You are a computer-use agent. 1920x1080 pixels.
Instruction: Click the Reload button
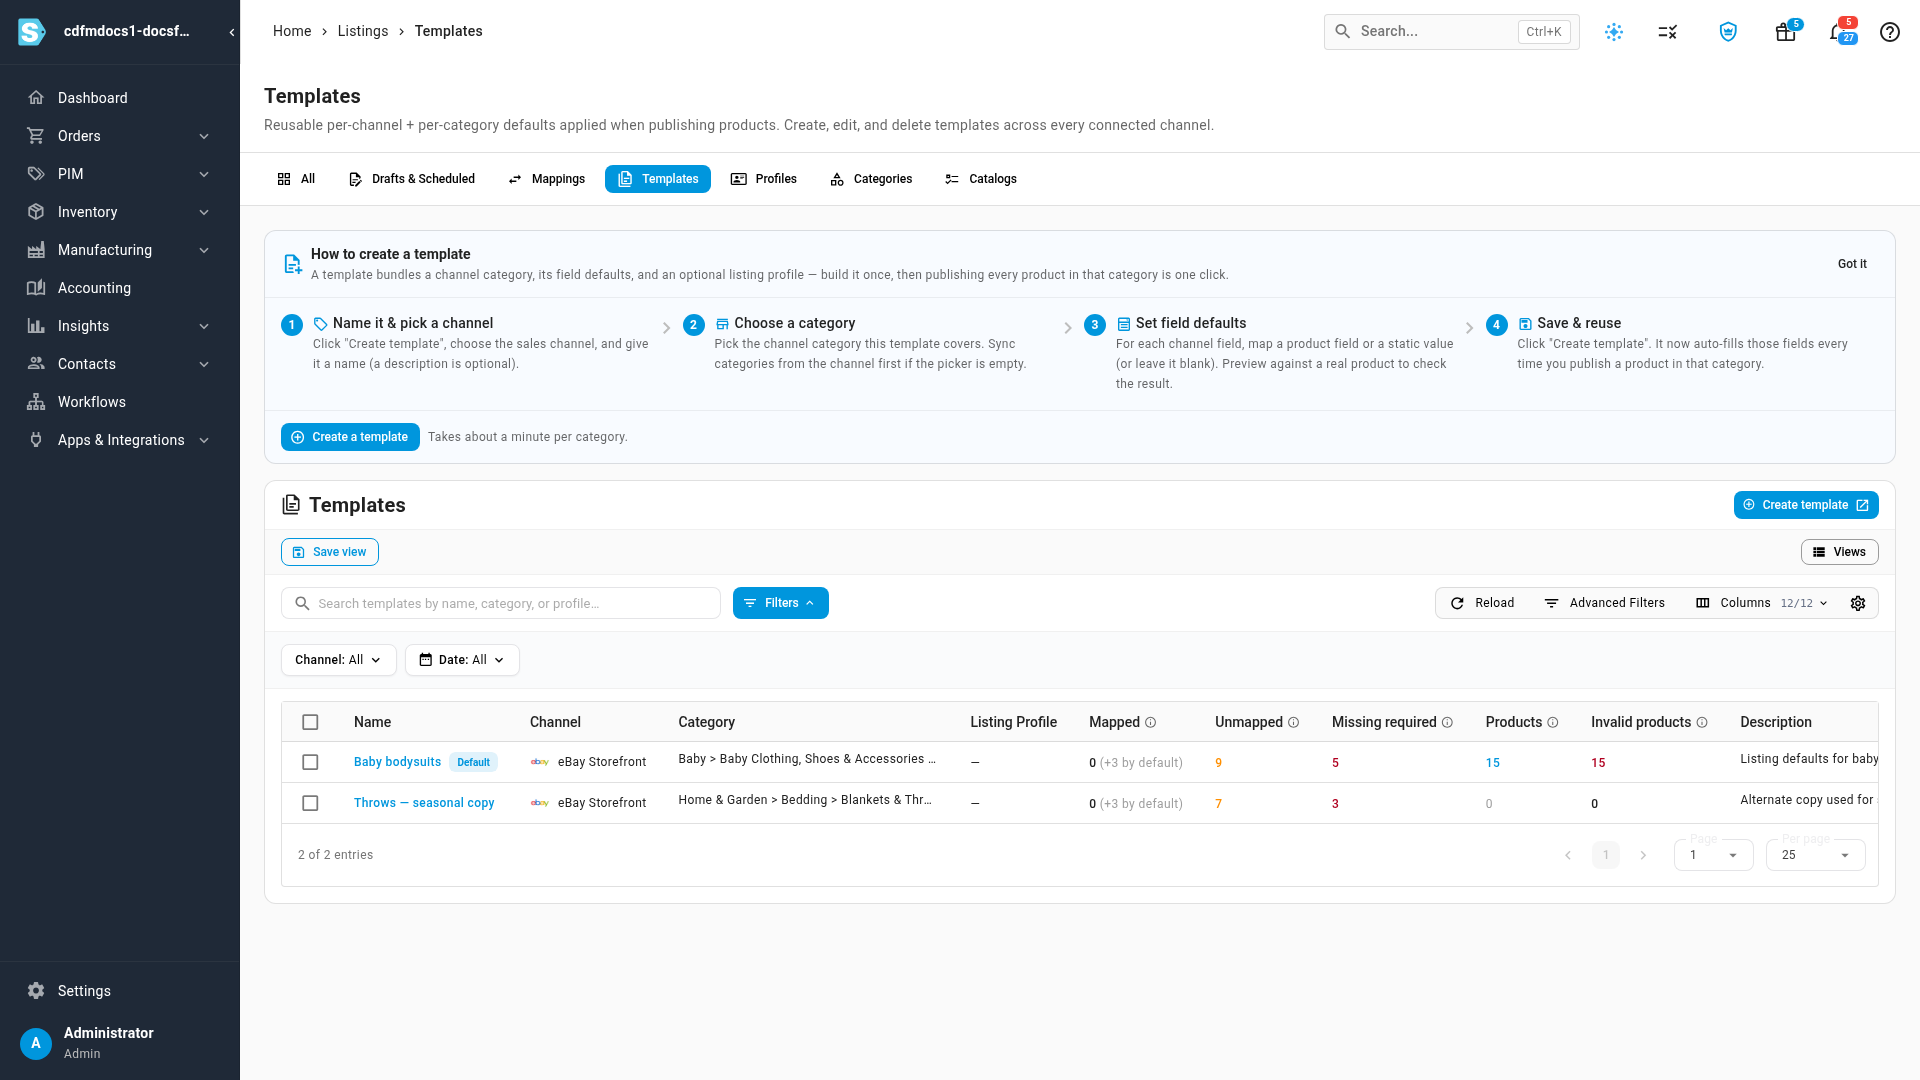pos(1482,603)
